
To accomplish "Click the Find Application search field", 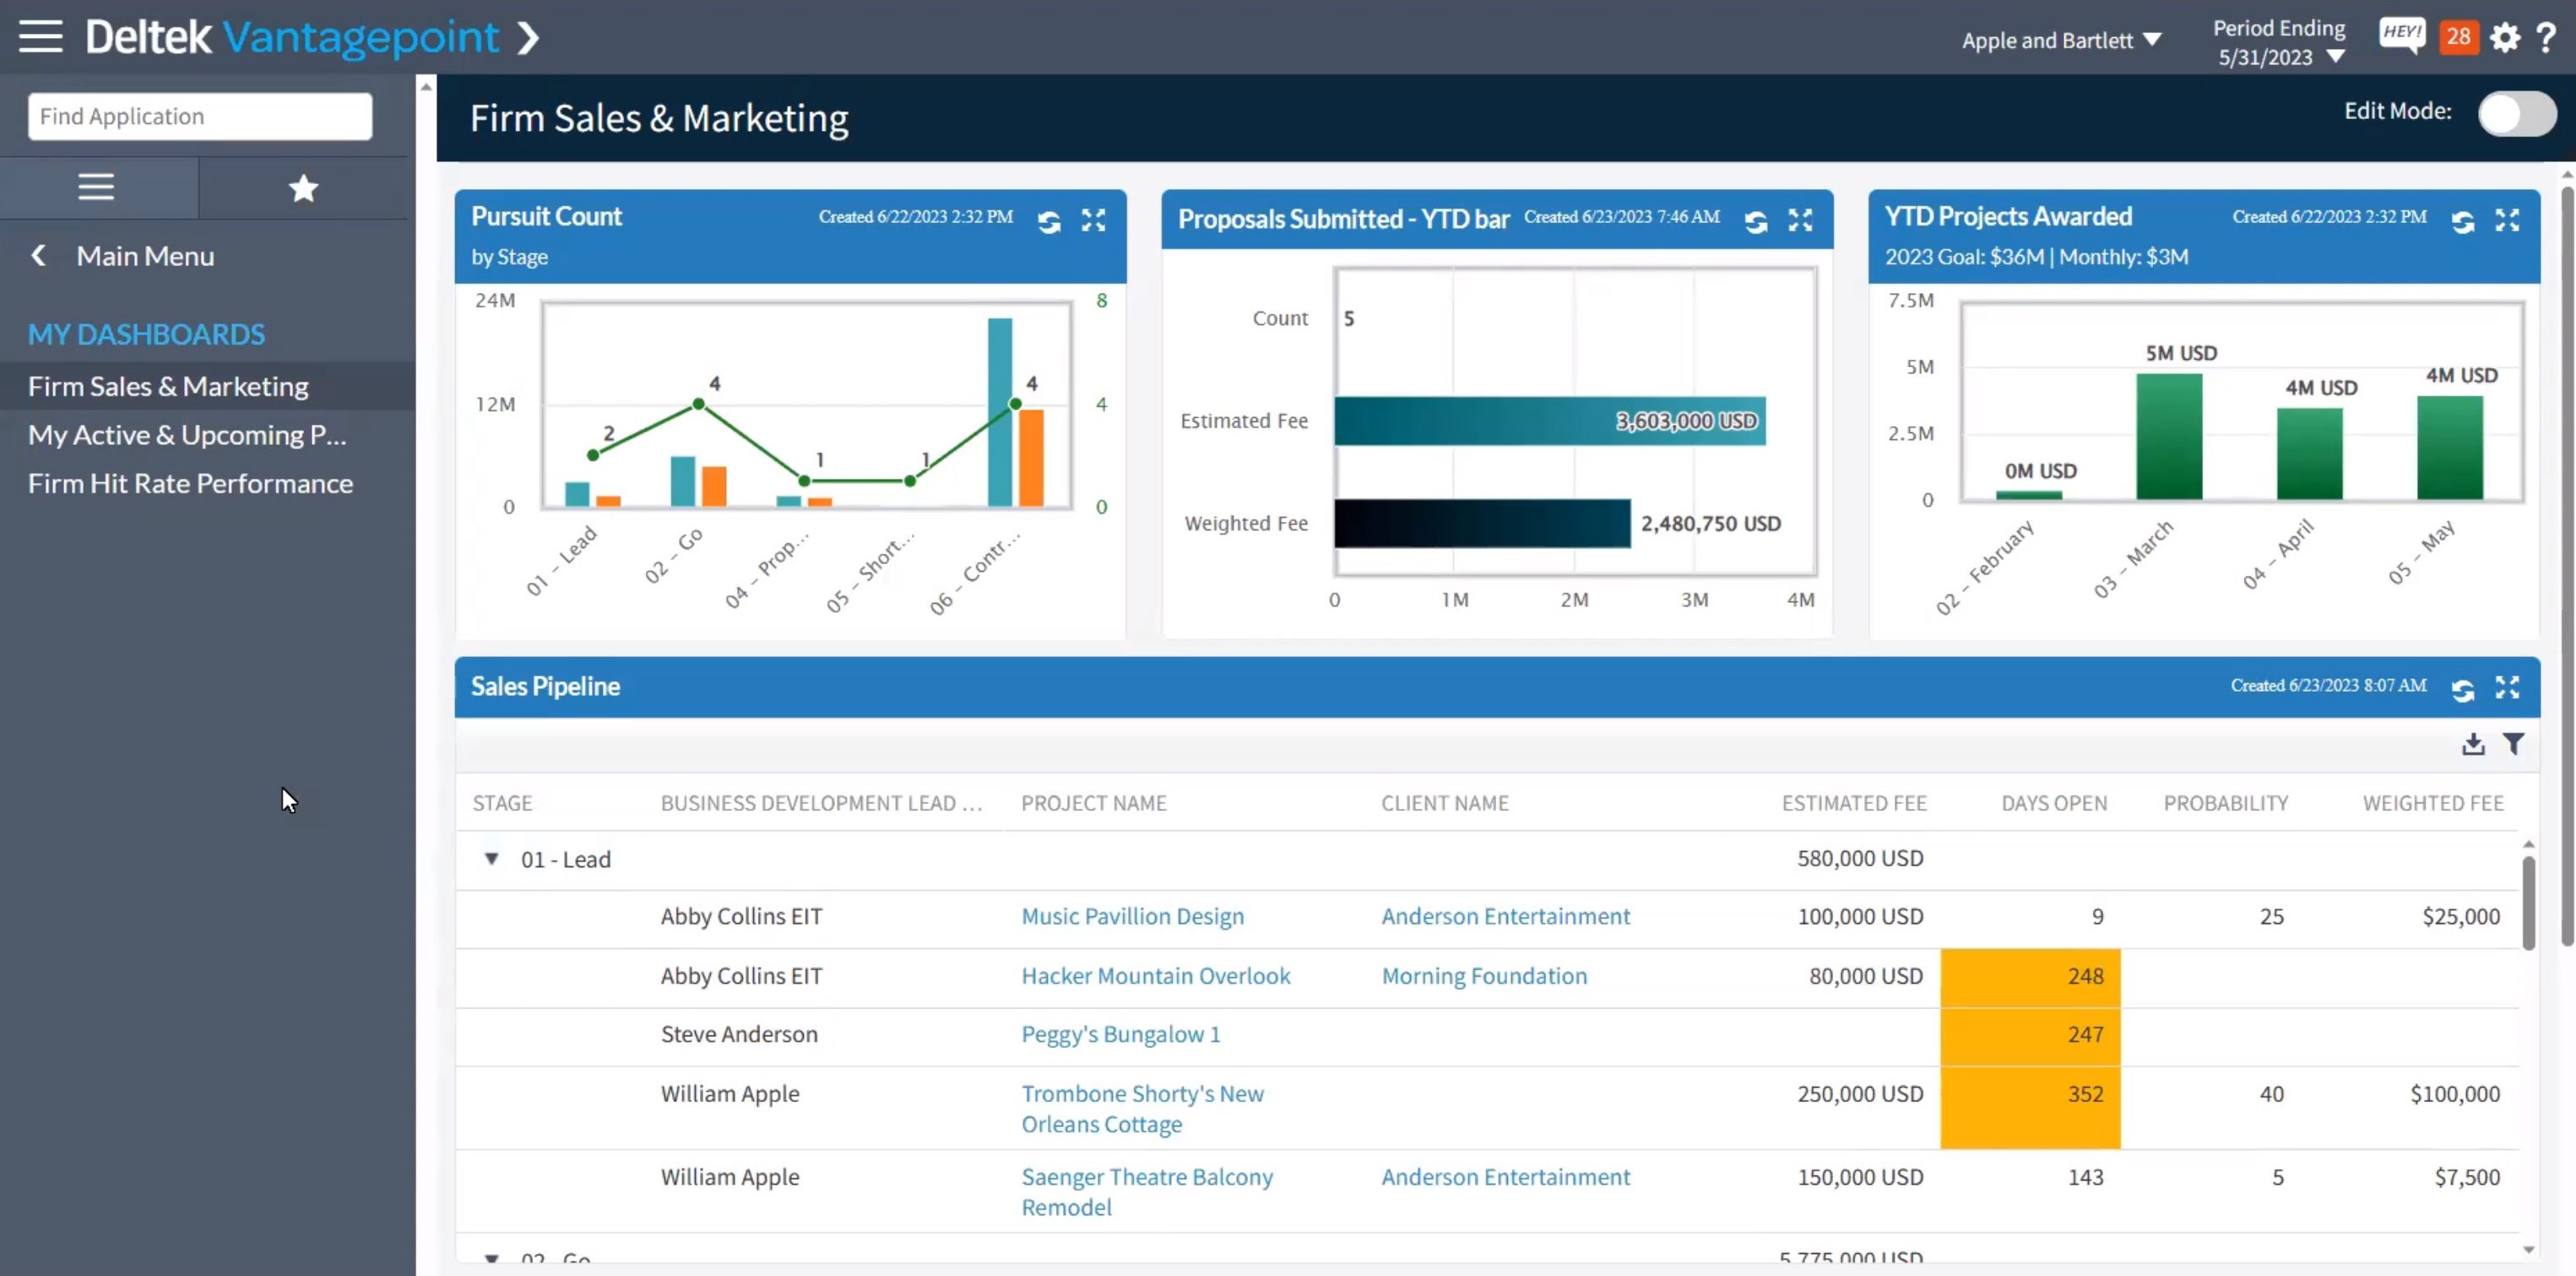I will pyautogui.click(x=199, y=116).
